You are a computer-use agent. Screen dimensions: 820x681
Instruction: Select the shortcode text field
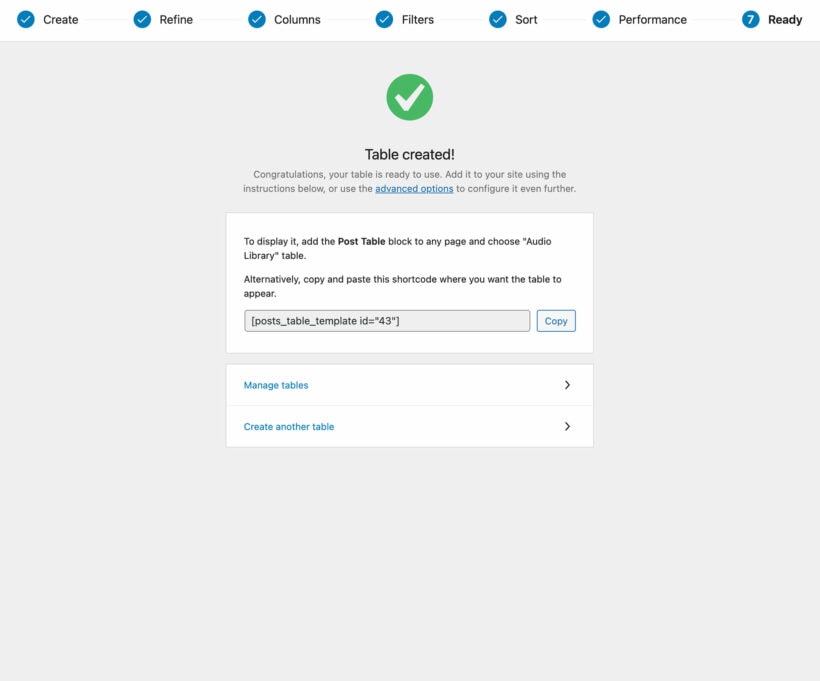click(386, 320)
